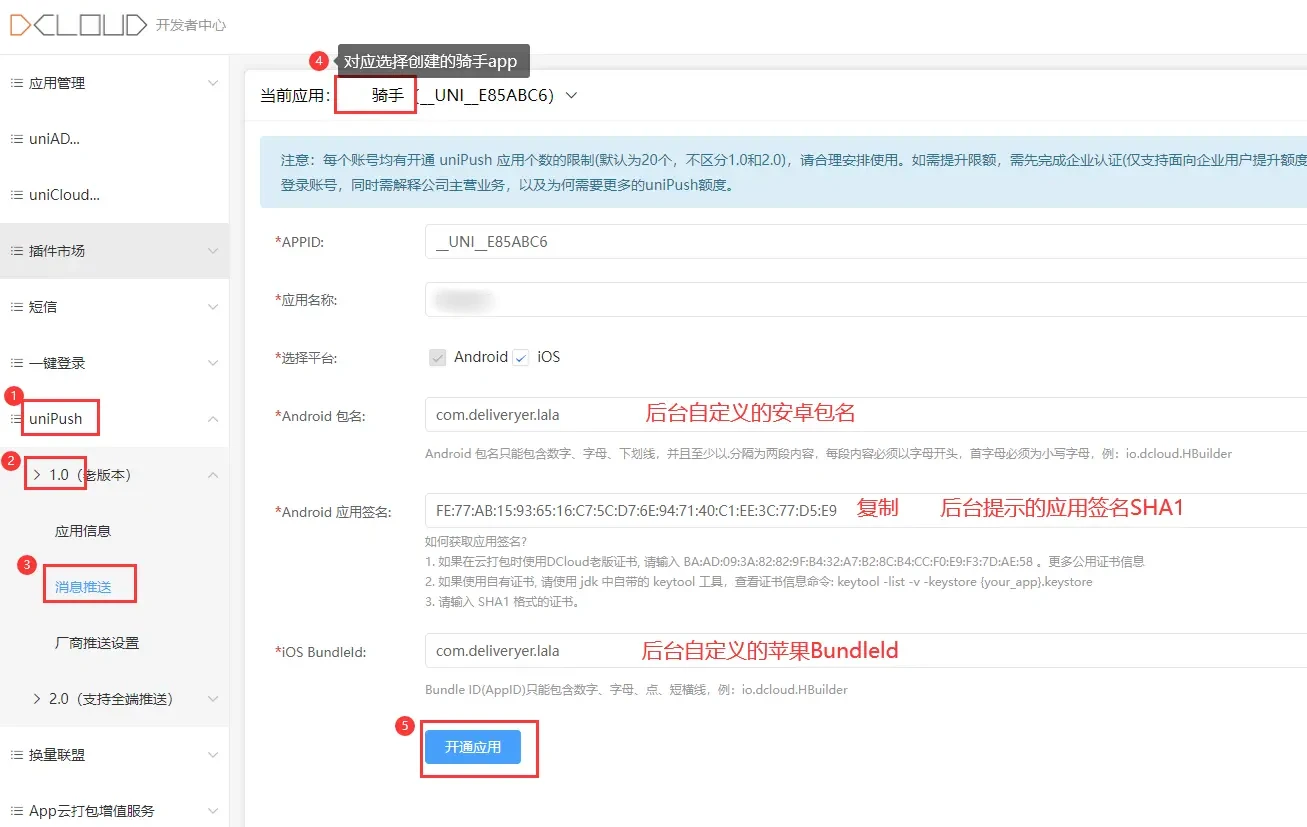Focus the iOS BundleId input field
1307x827 pixels.
[866, 650]
